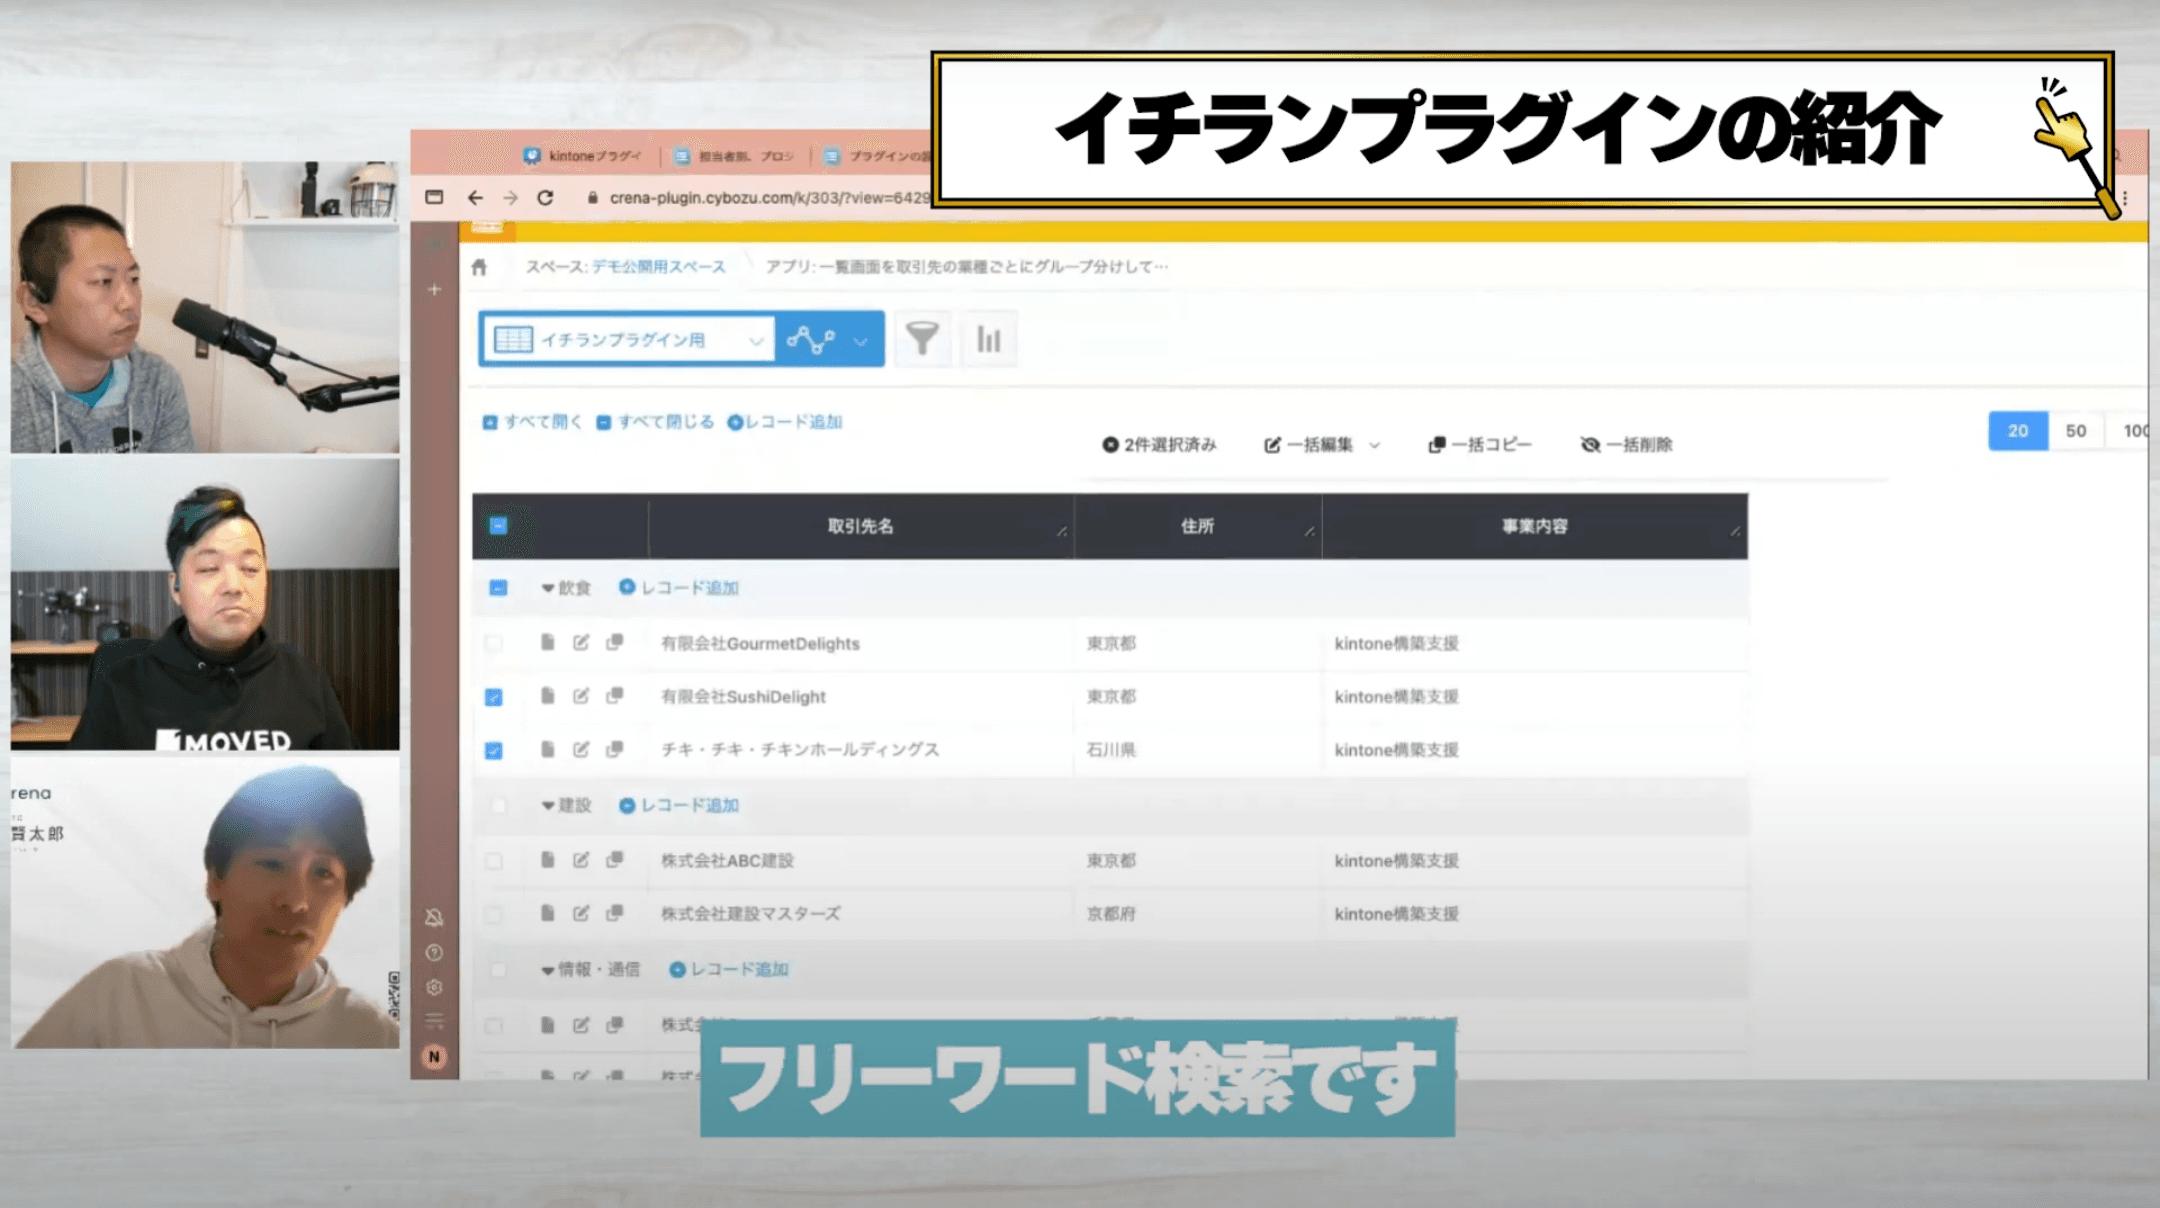Click 一括削除 button

[1626, 445]
